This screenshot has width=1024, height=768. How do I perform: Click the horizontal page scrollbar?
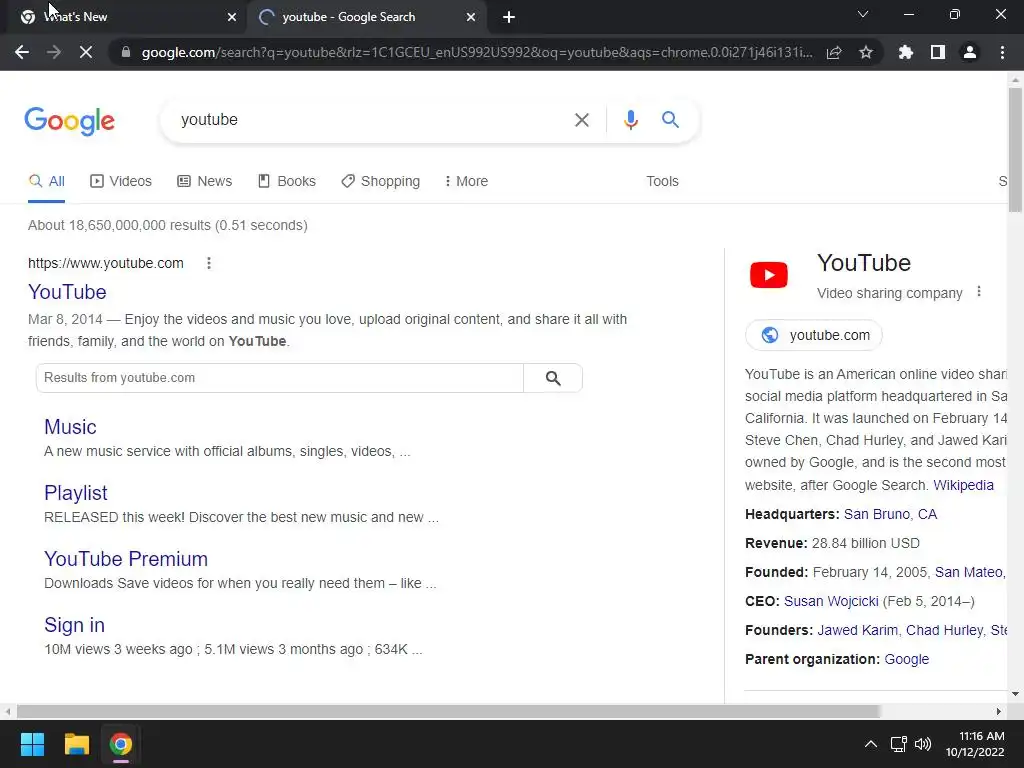[x=448, y=711]
